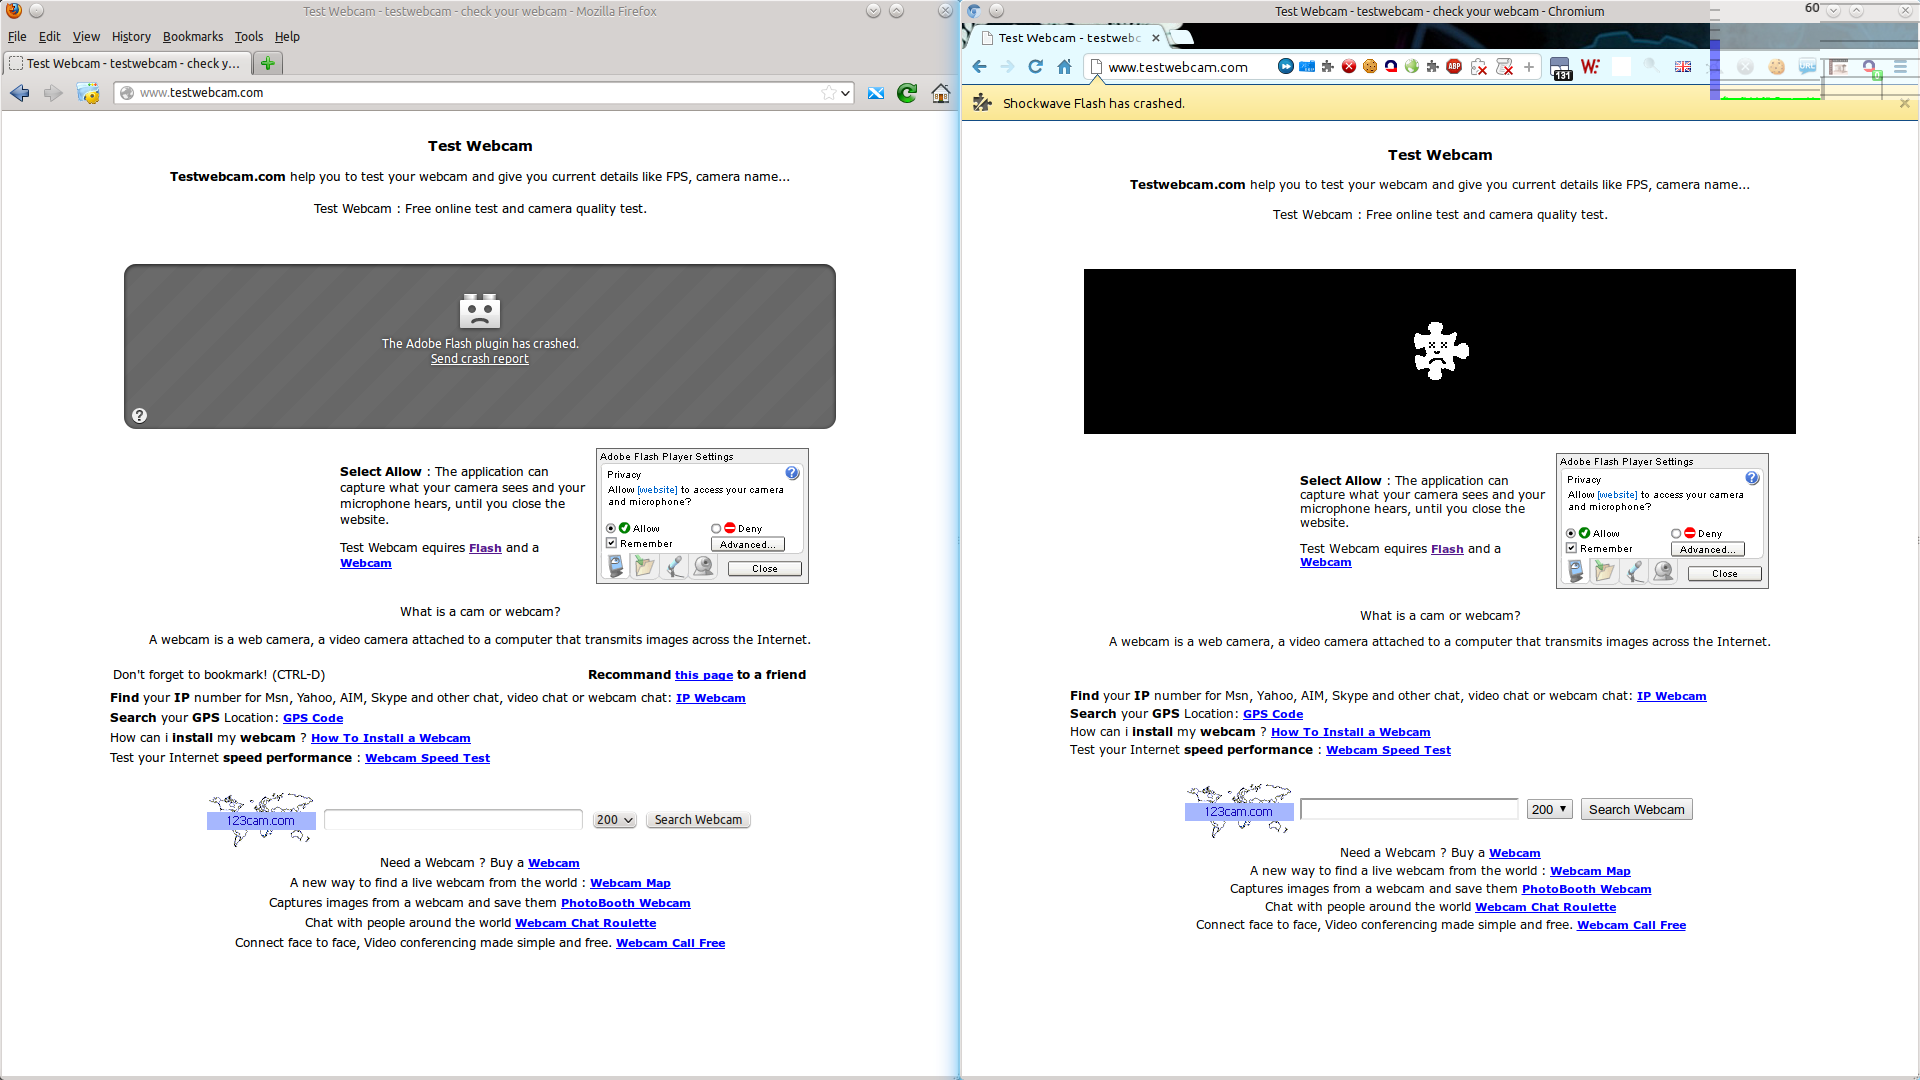The width and height of the screenshot is (1920, 1080).
Task: Click the green globe extension icon in Chromium
Action: click(x=1412, y=66)
